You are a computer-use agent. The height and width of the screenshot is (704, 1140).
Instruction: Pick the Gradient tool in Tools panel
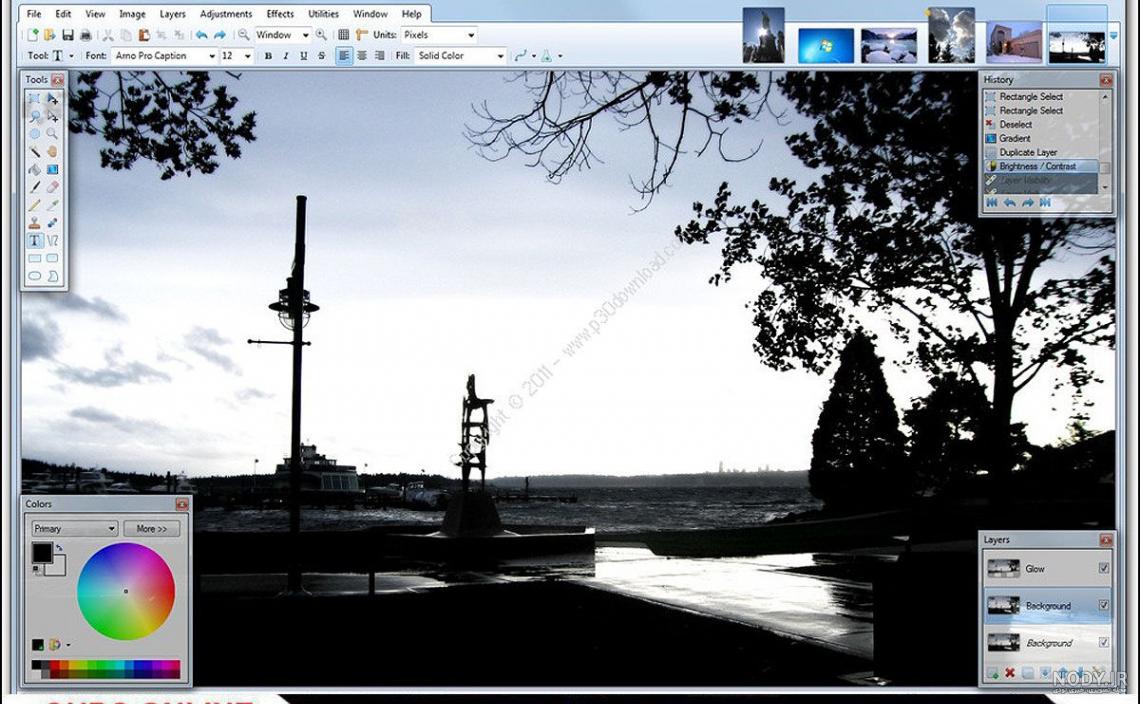(x=52, y=169)
